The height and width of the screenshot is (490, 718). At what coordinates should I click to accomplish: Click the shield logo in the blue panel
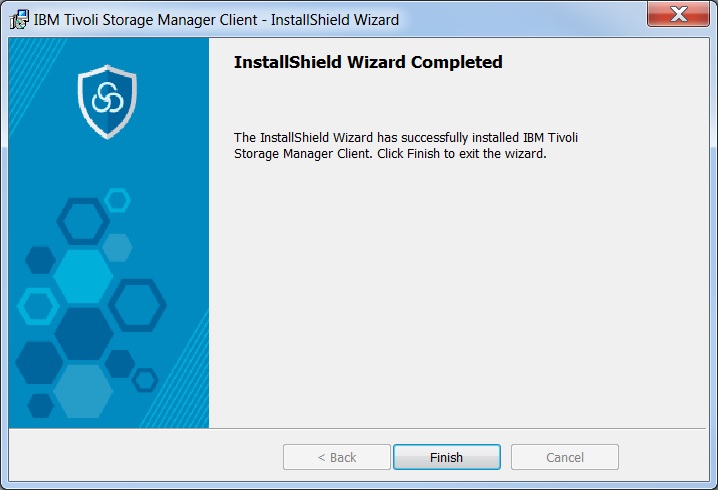[x=107, y=102]
